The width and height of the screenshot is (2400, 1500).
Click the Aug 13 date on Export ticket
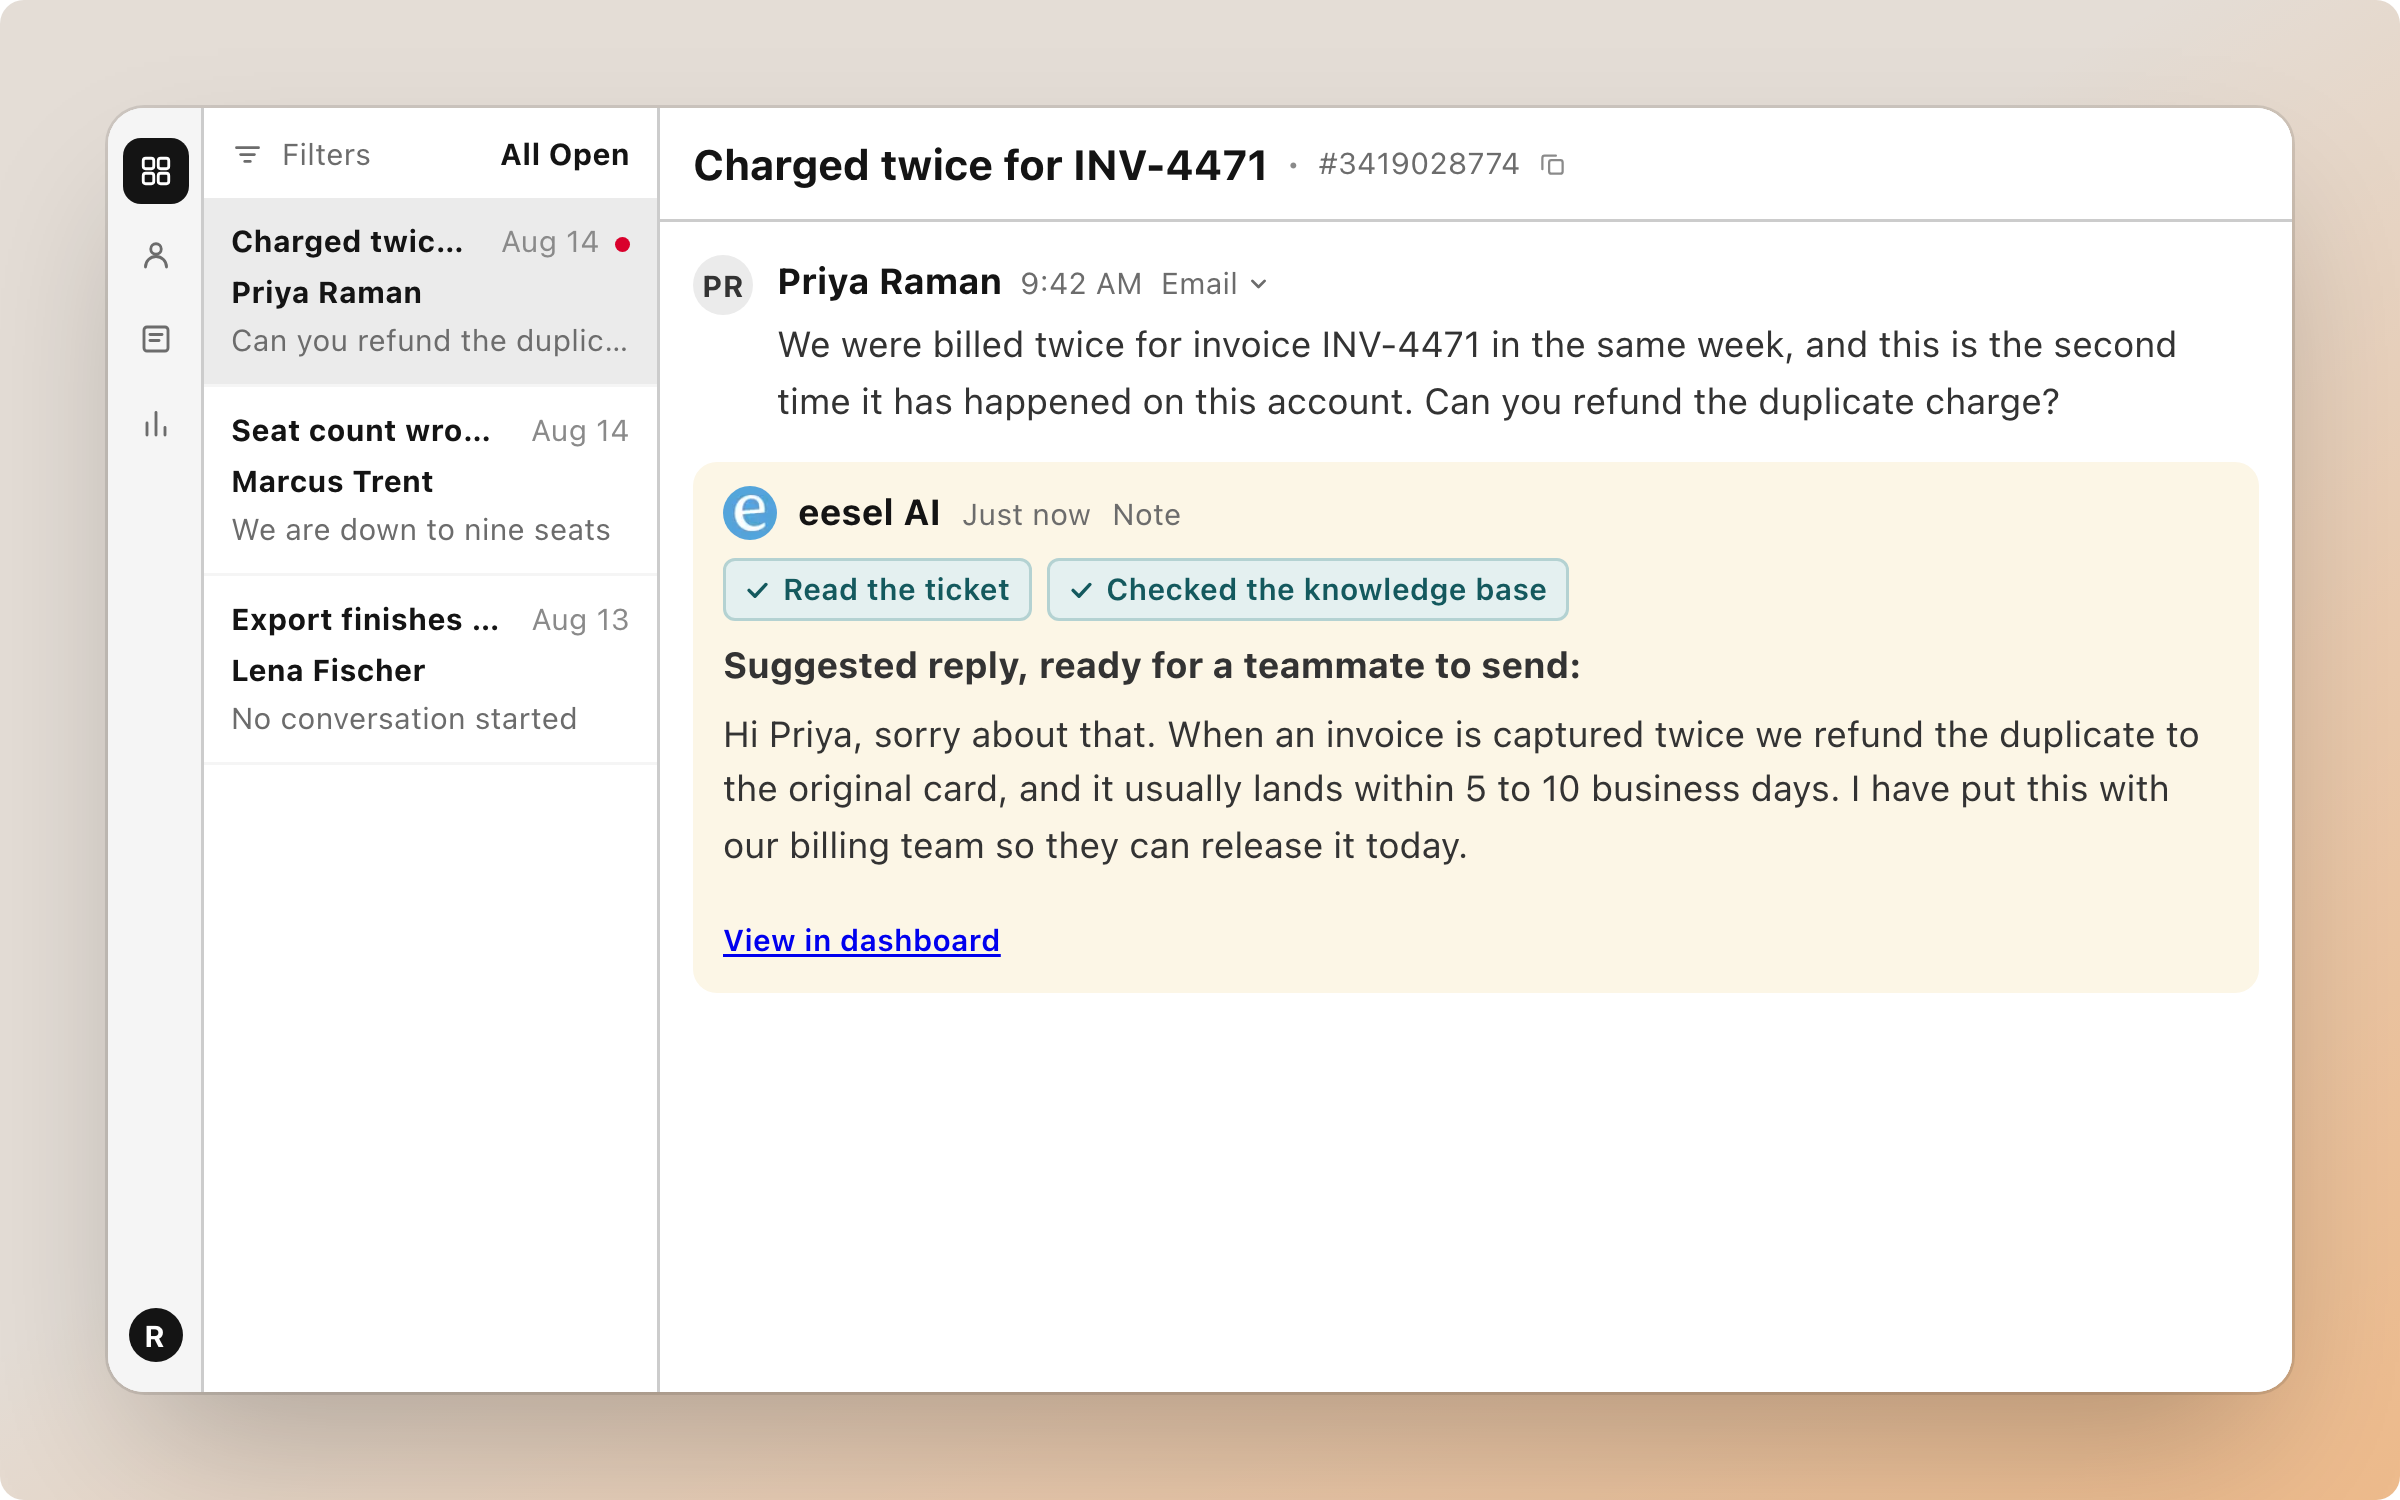pyautogui.click(x=580, y=620)
